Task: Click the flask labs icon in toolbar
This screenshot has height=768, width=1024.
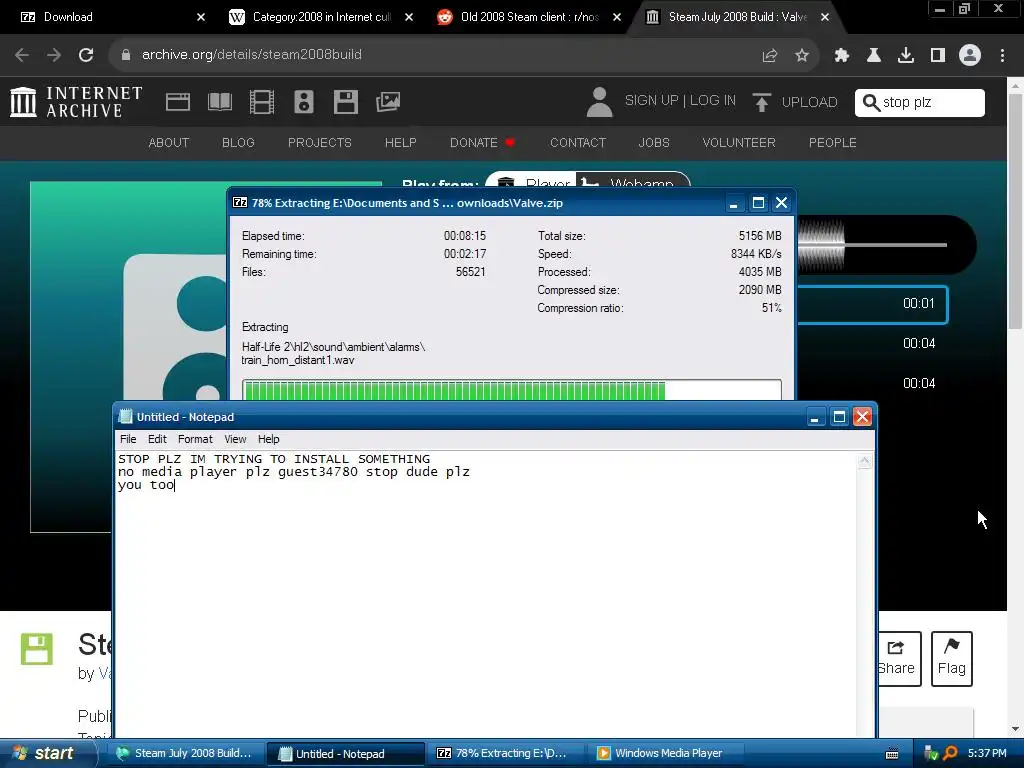Action: tap(874, 56)
